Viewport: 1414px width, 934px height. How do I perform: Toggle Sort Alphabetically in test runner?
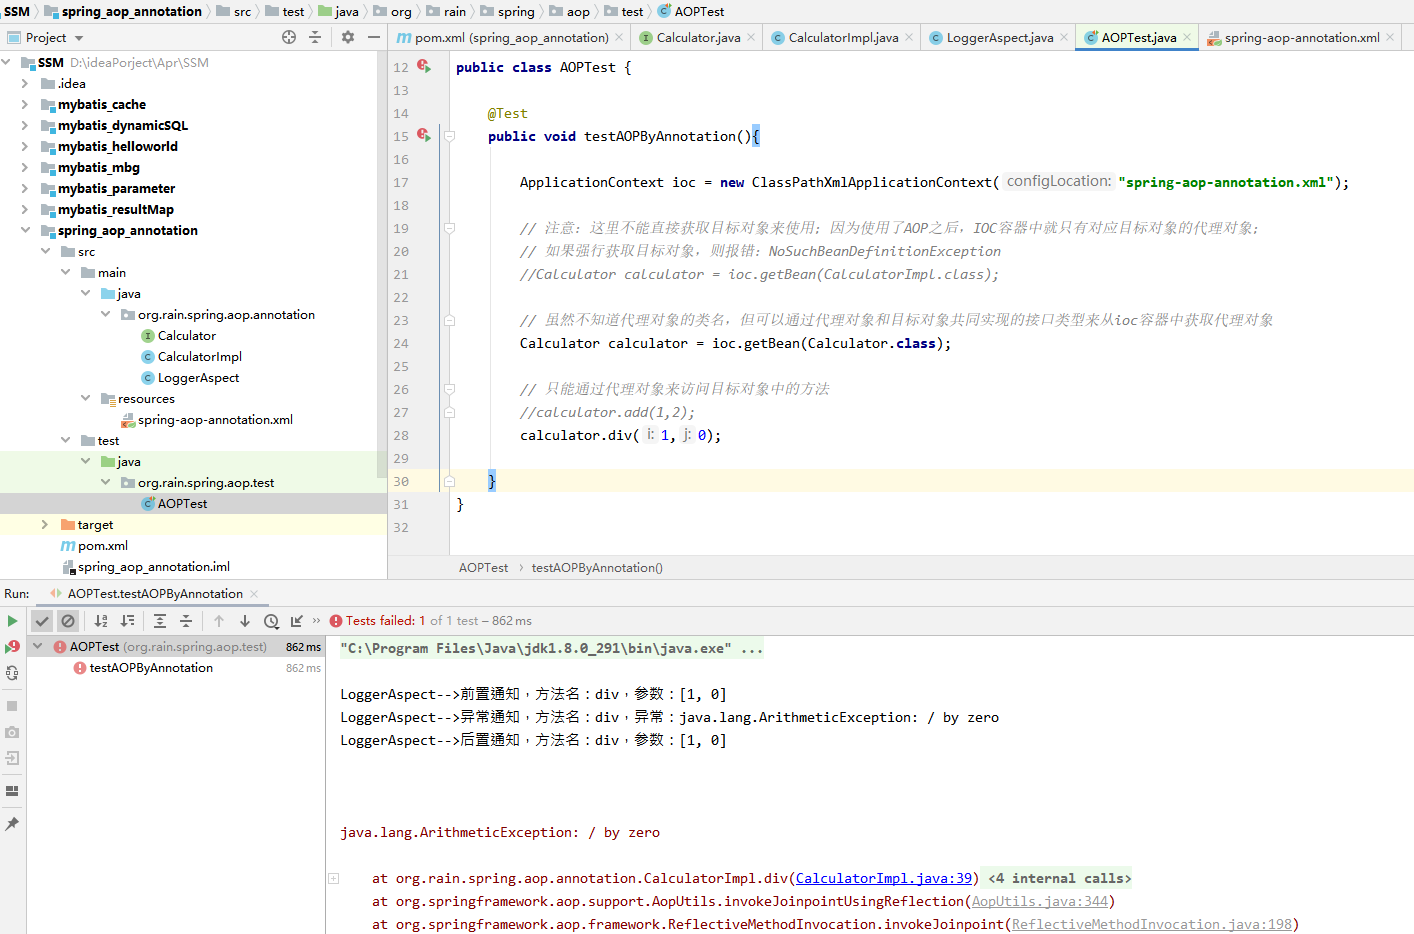[x=101, y=621]
